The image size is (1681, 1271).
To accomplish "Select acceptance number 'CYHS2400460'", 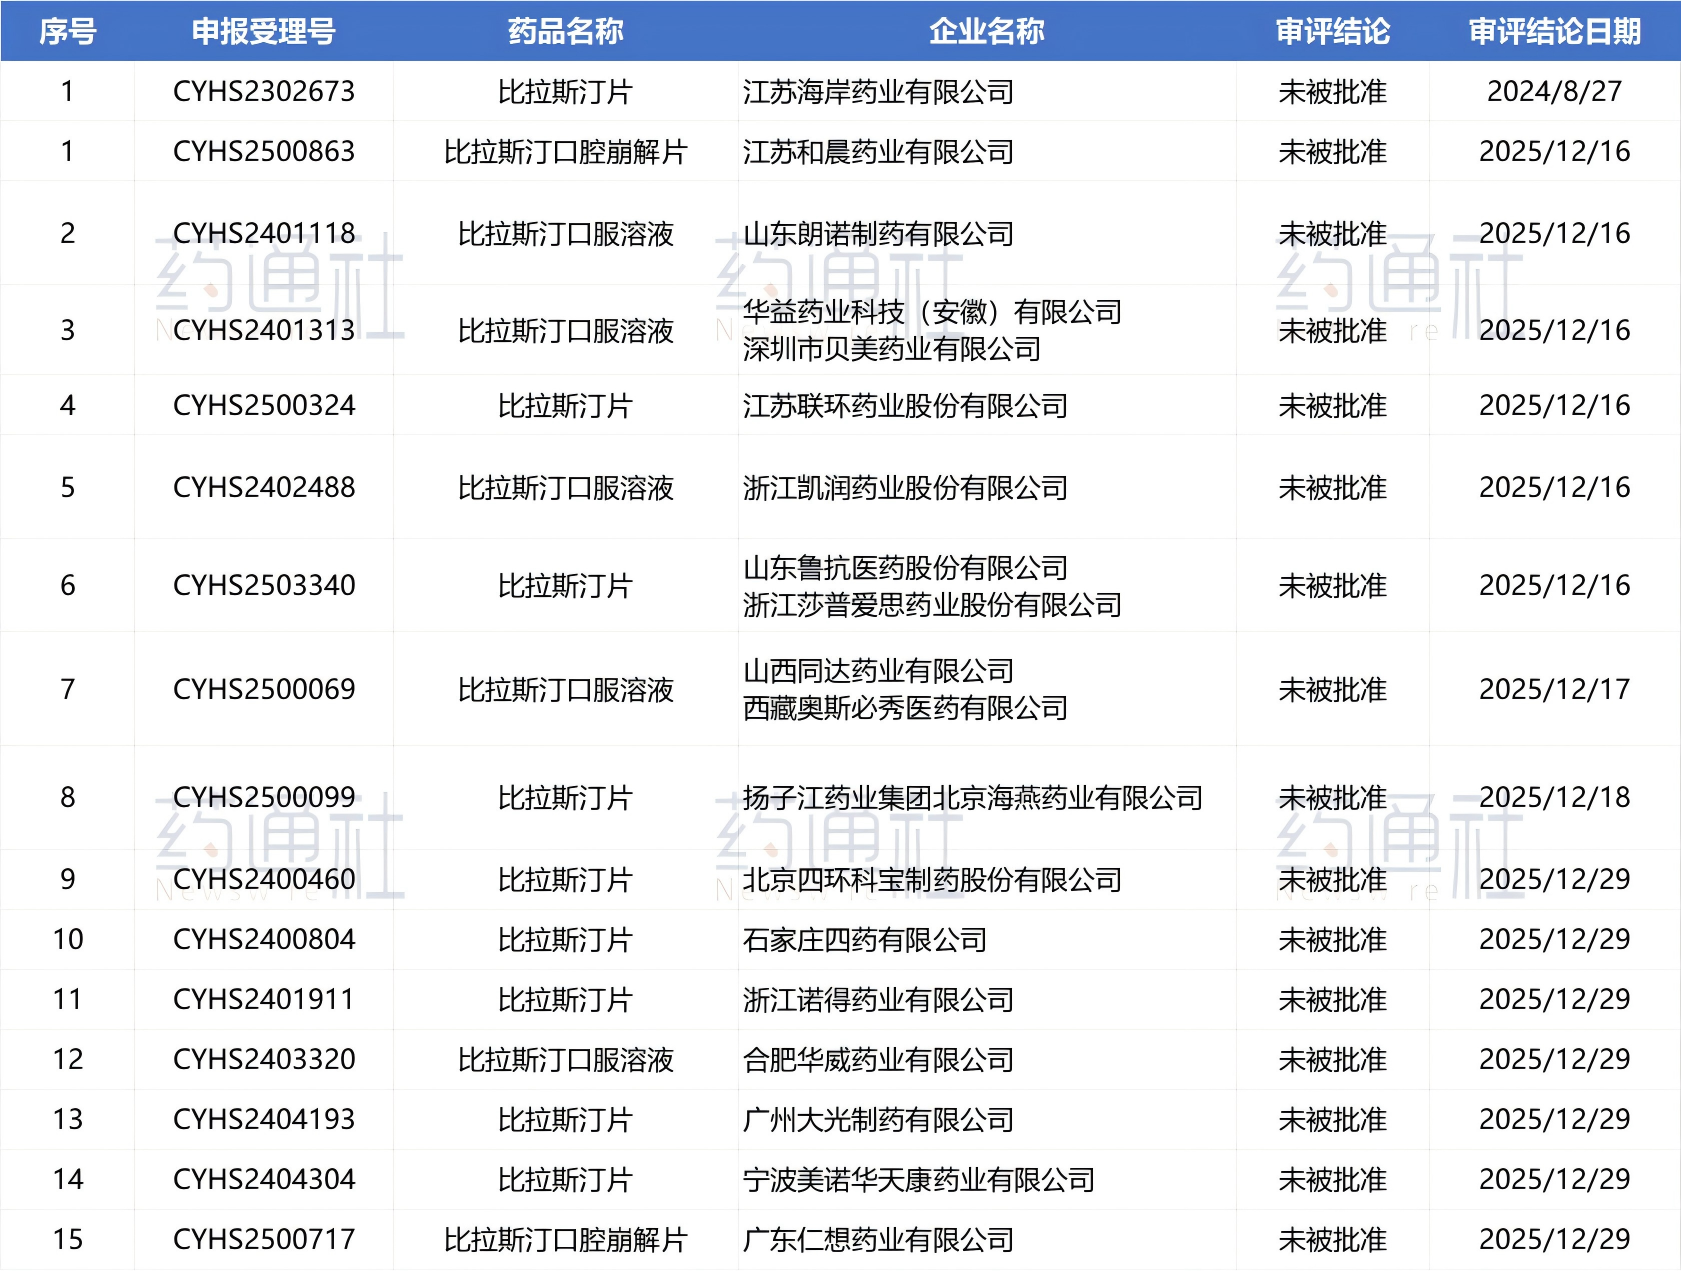I will tap(264, 880).
